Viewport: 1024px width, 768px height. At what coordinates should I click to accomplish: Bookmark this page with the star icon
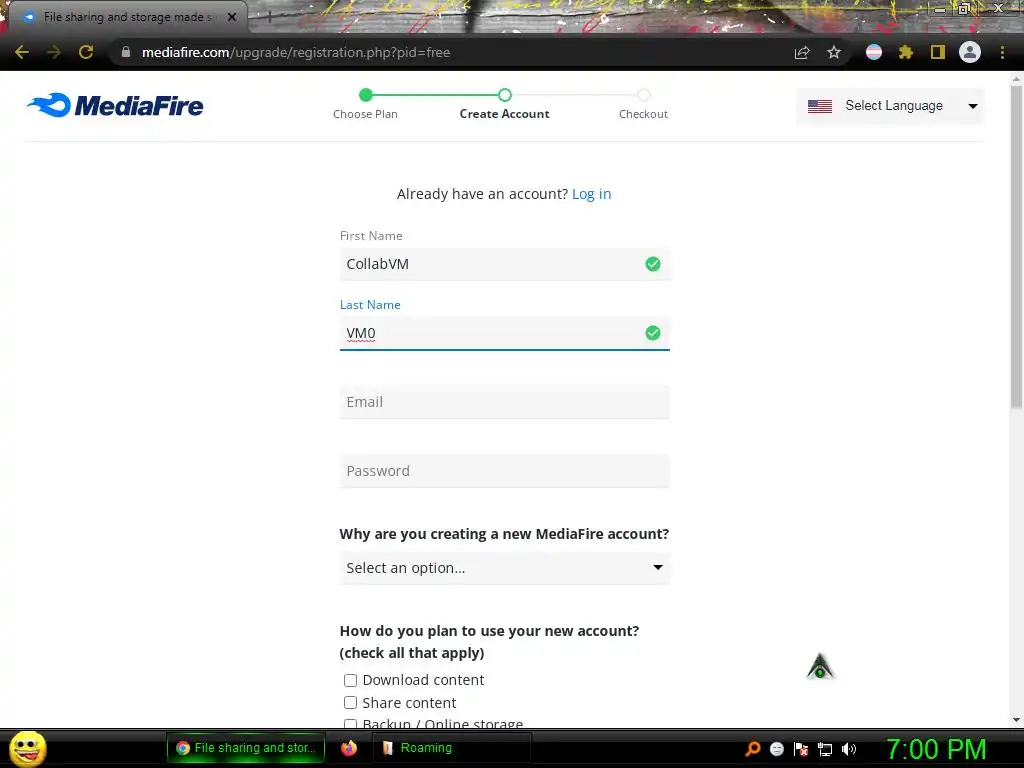click(834, 52)
